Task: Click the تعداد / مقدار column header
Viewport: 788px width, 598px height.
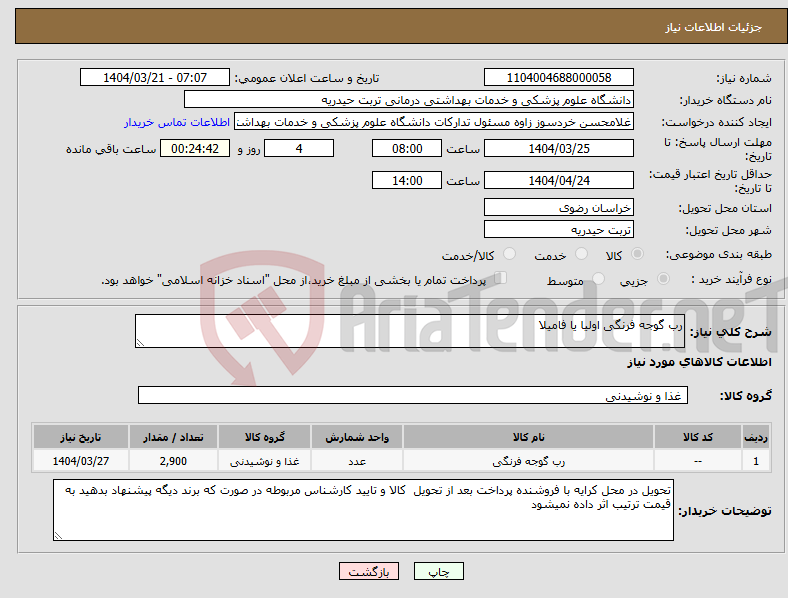Action: [x=173, y=437]
